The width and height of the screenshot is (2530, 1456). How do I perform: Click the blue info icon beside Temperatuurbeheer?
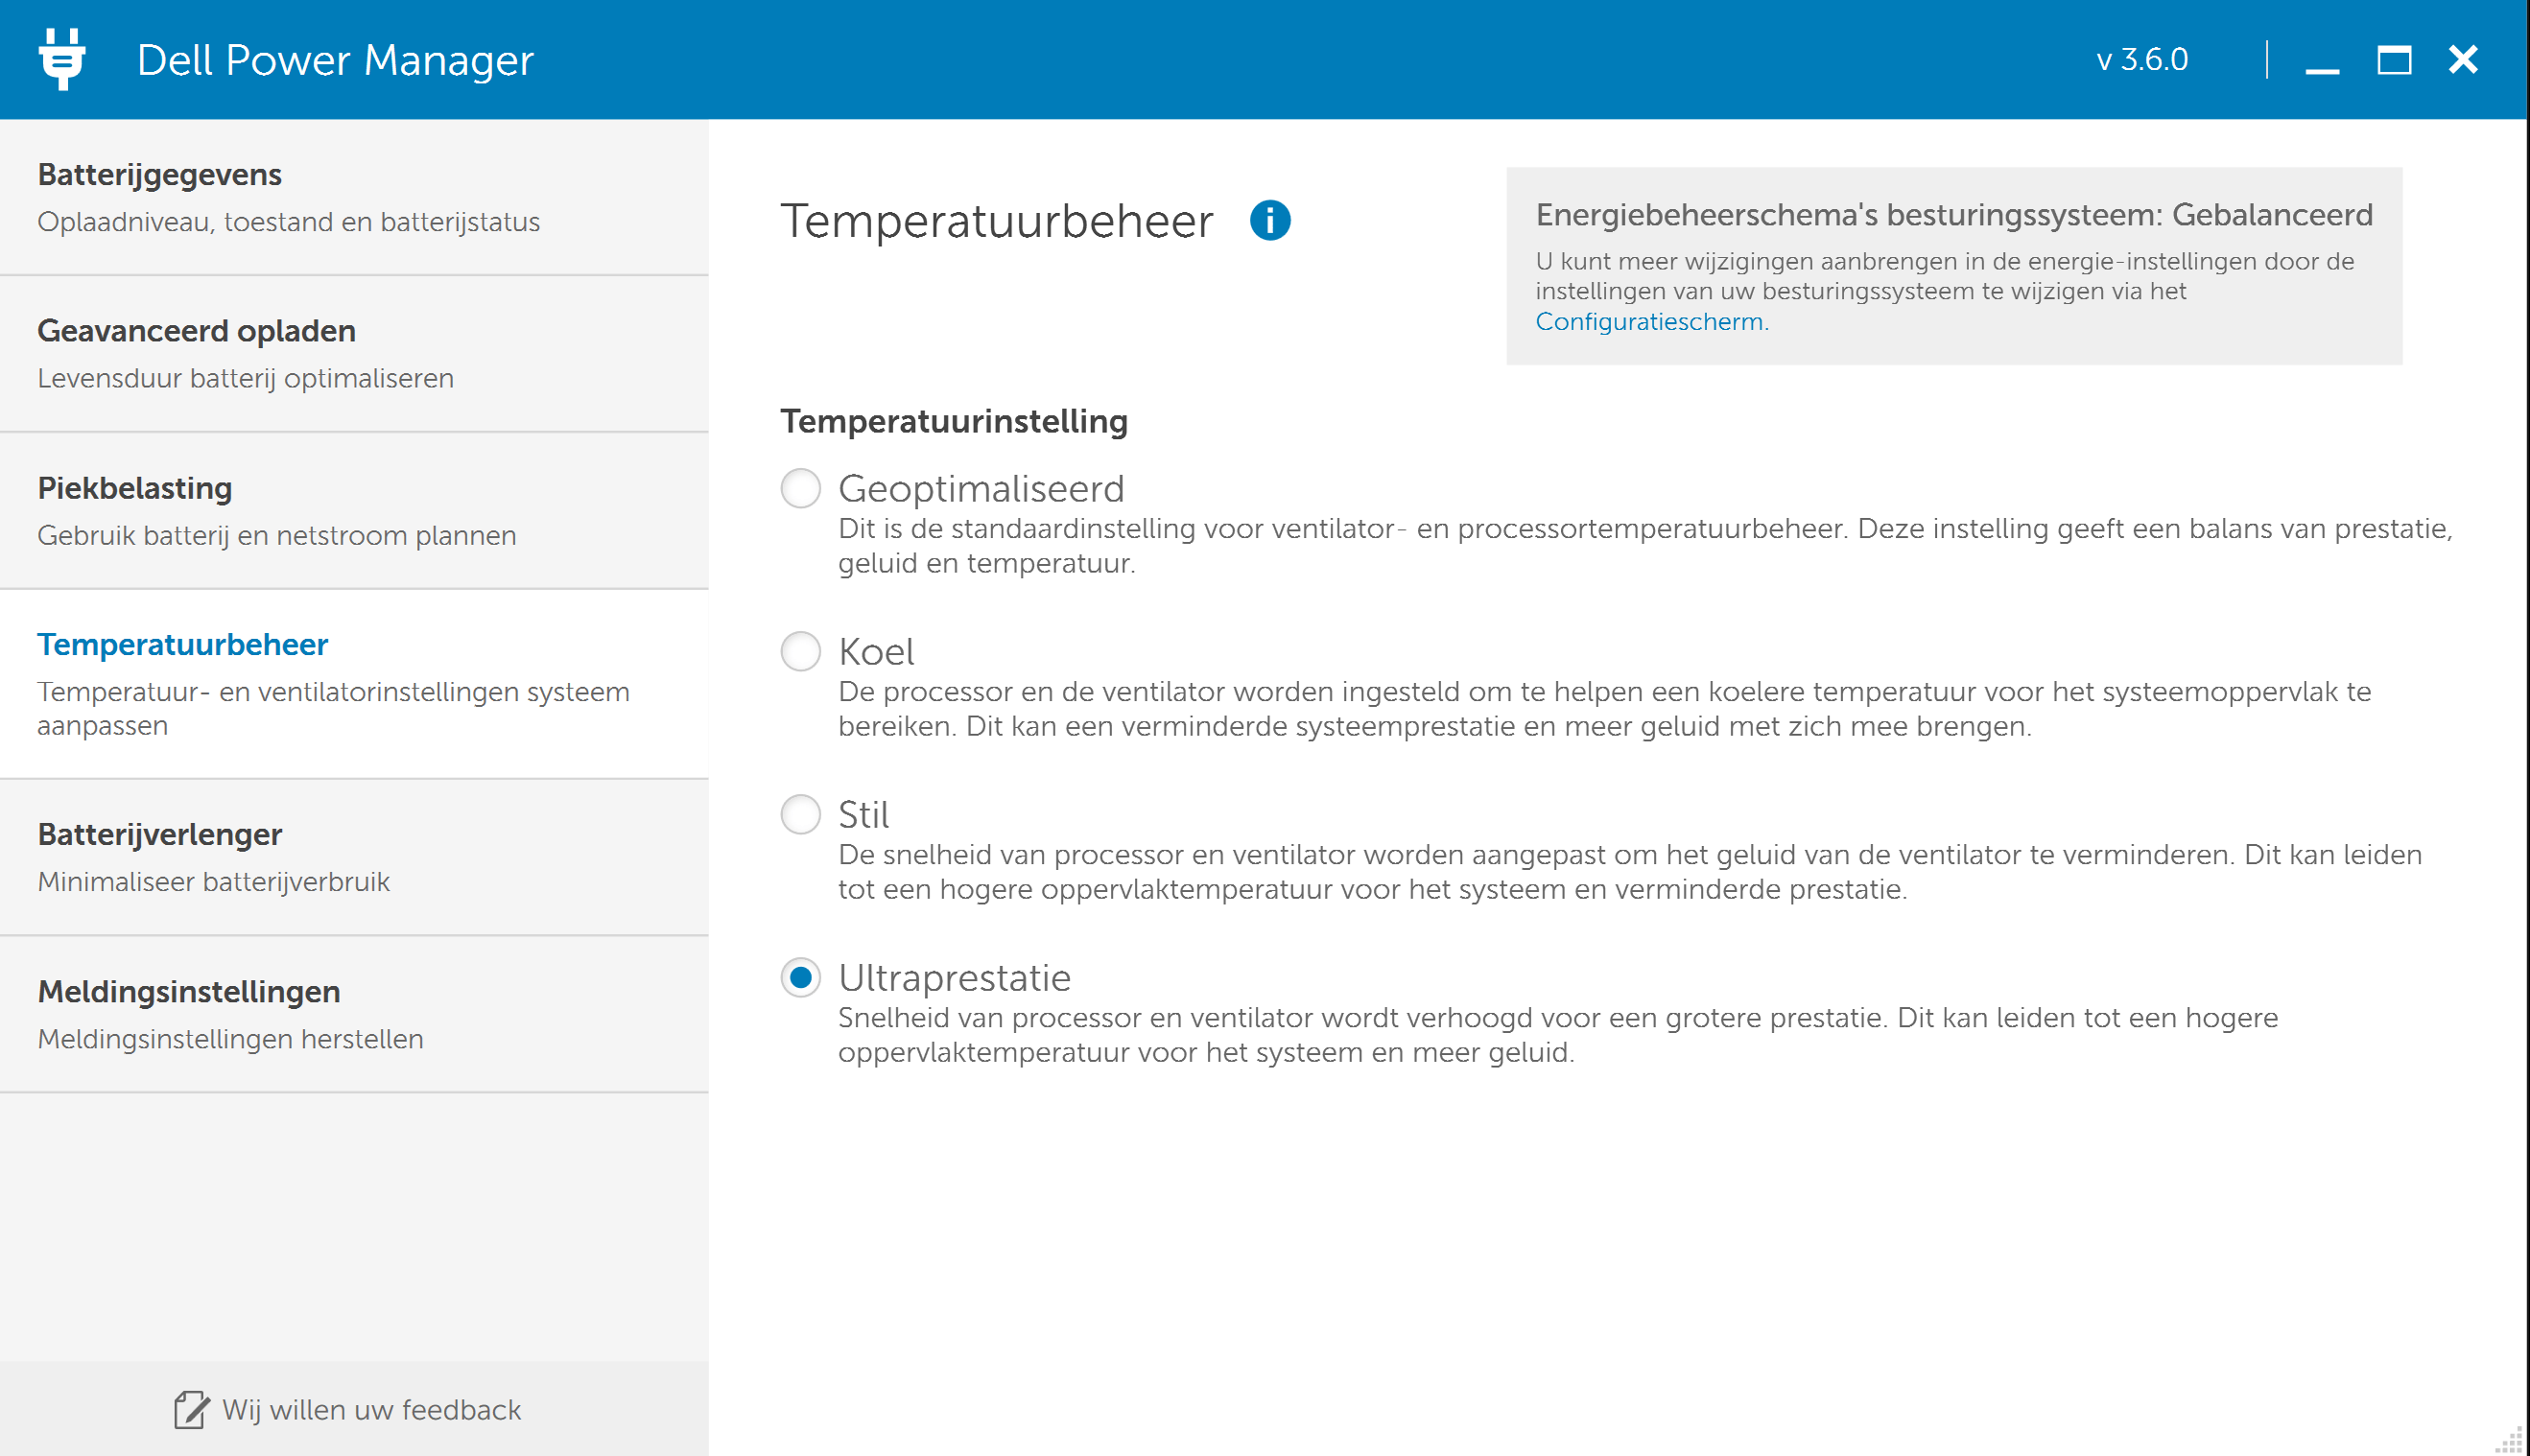(1269, 220)
